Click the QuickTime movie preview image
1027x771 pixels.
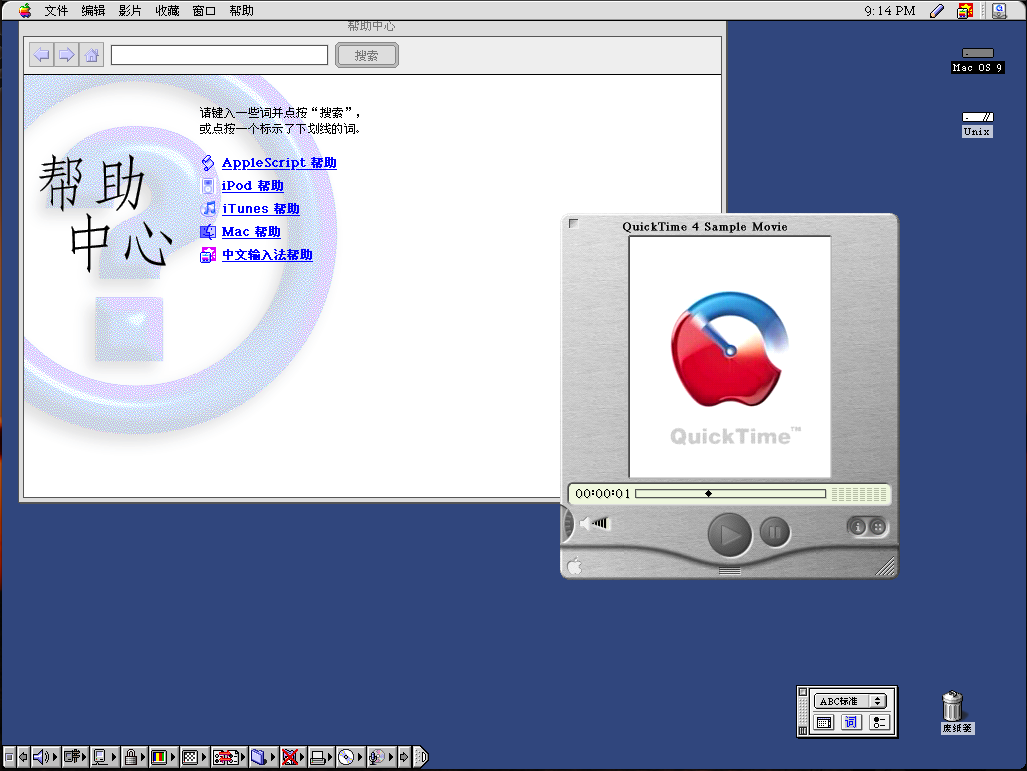pos(730,357)
